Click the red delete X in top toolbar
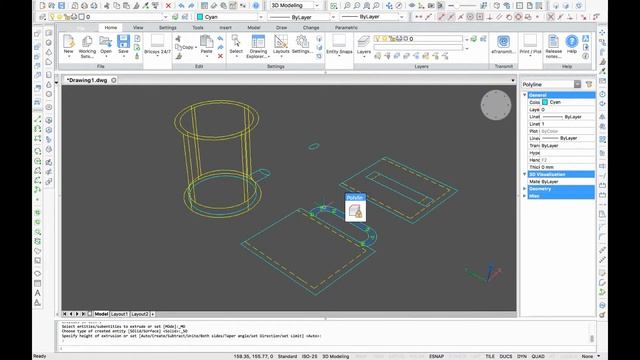 point(168,6)
